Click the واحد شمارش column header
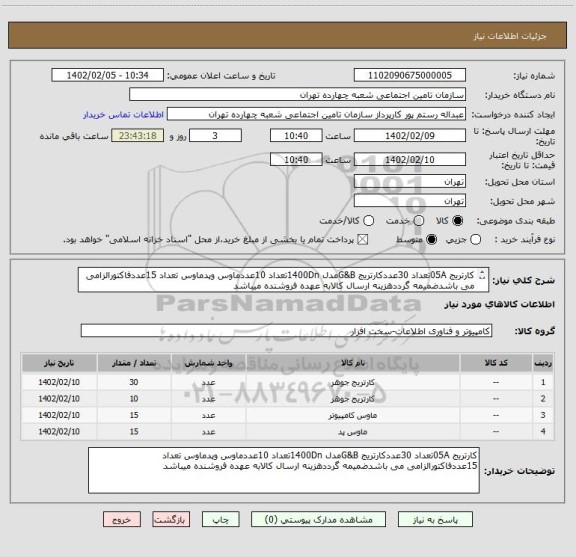This screenshot has width=576, height=557. point(208,363)
